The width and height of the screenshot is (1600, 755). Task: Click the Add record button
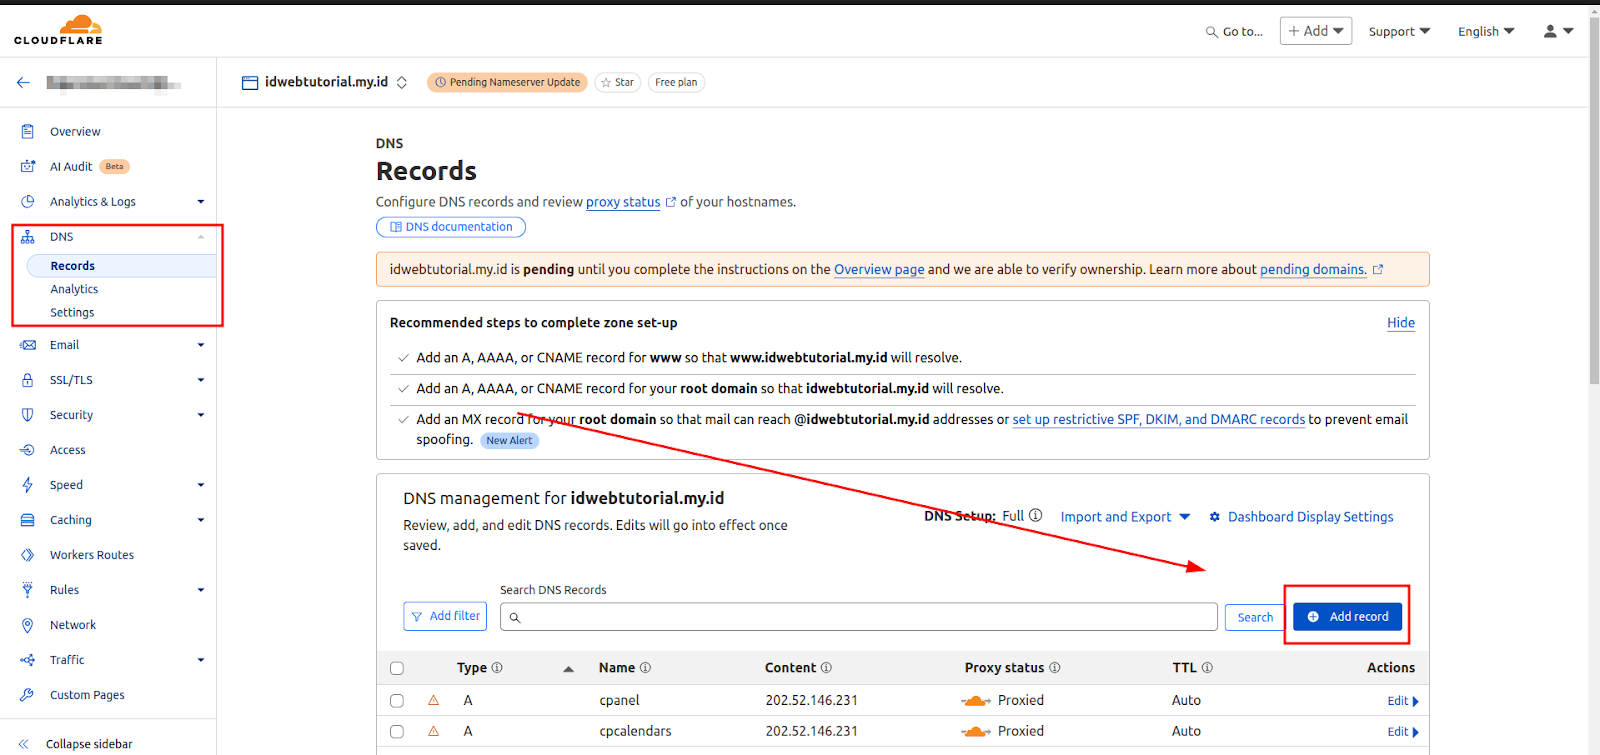click(x=1347, y=617)
